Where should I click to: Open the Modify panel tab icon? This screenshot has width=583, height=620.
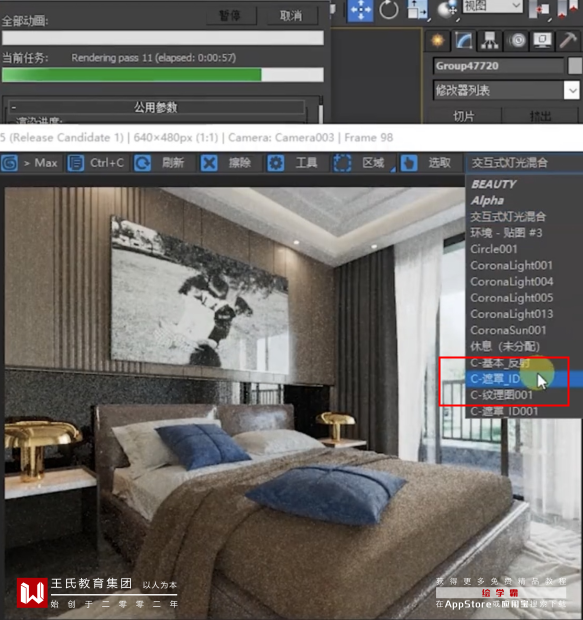(464, 40)
